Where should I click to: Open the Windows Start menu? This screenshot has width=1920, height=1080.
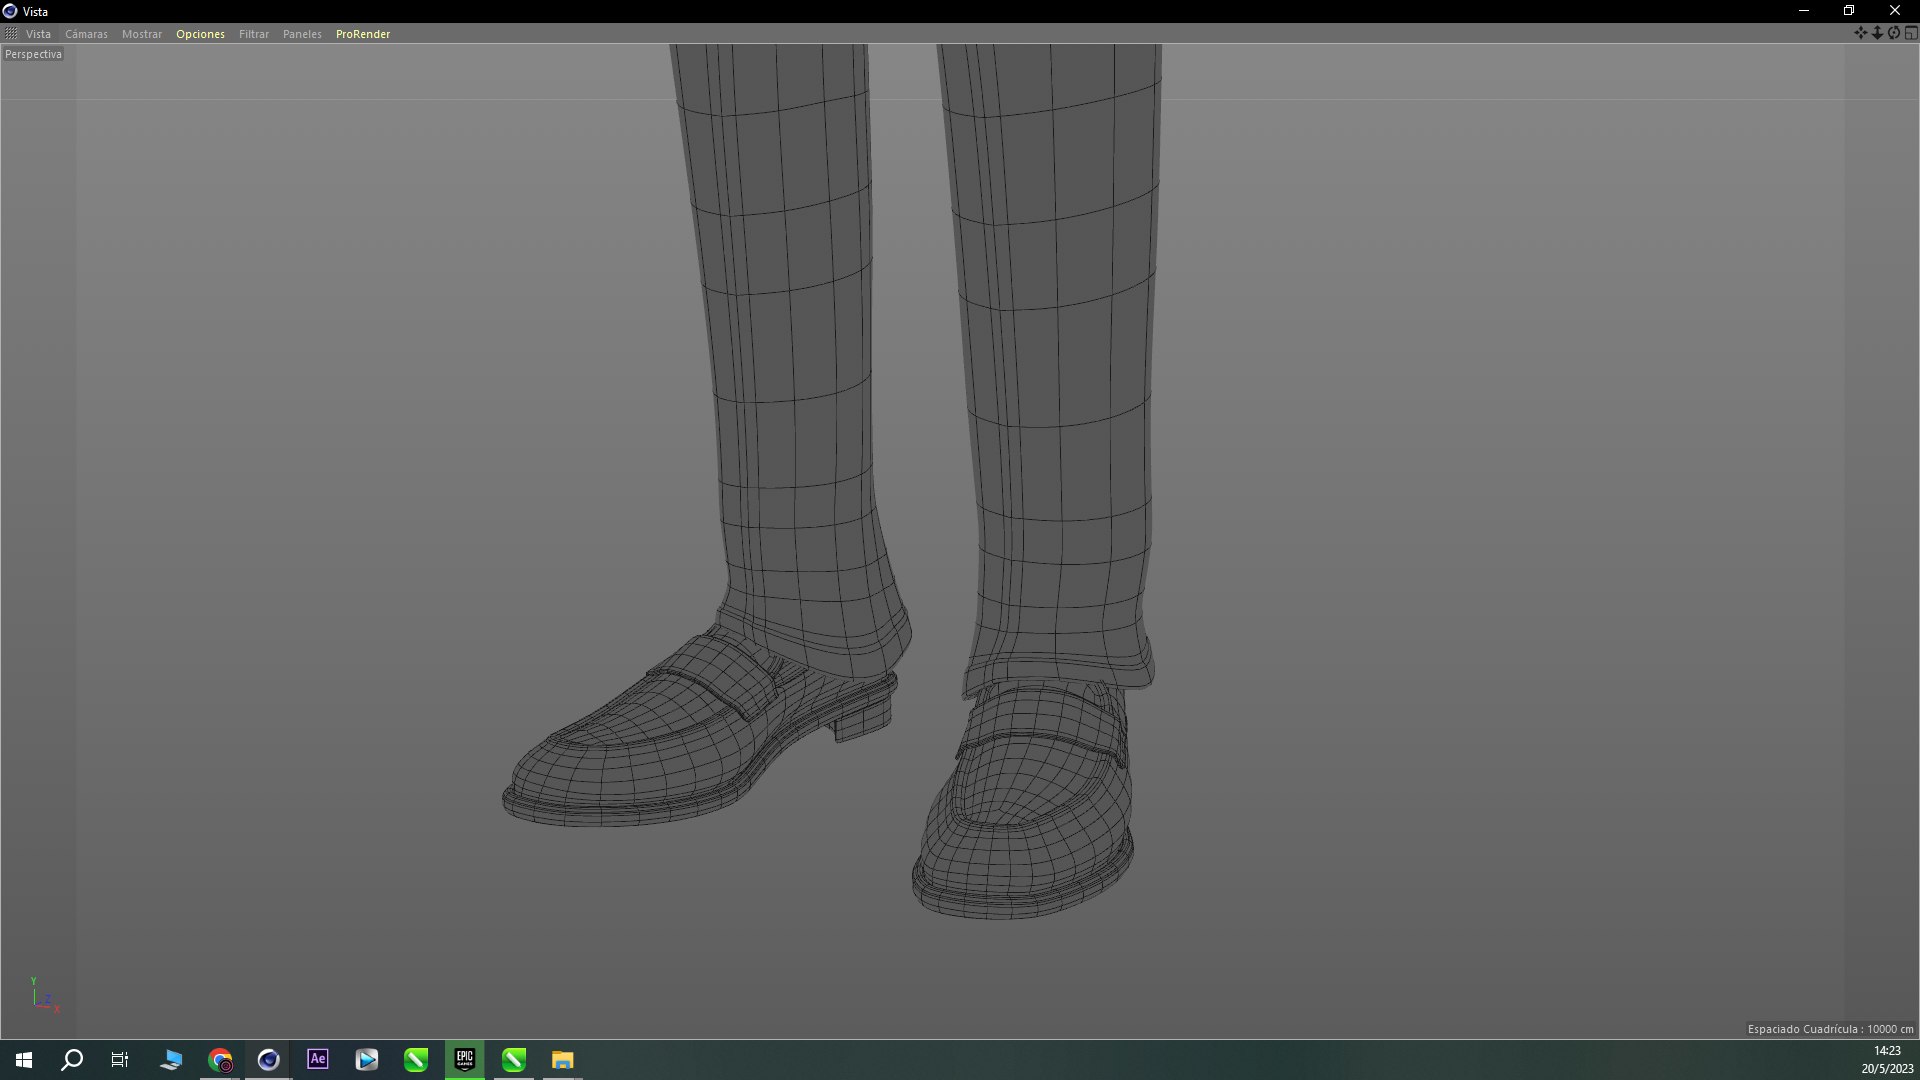(24, 1060)
